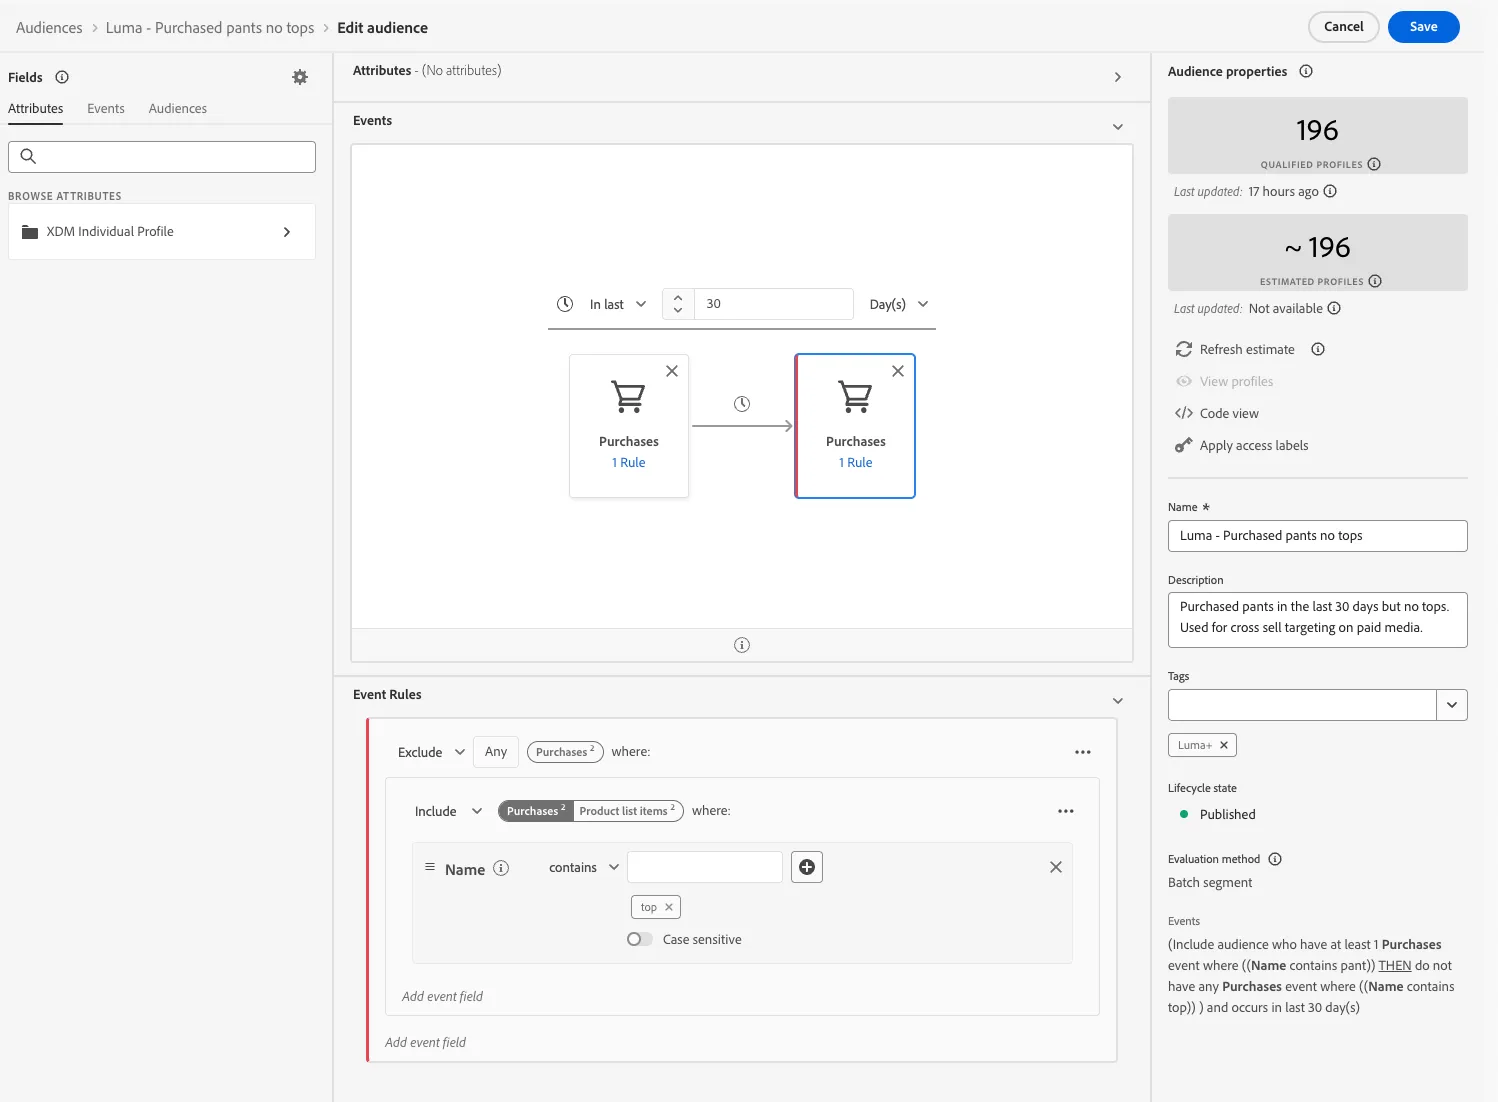Click the info icon next to Name field
1498x1102 pixels.
tap(501, 868)
